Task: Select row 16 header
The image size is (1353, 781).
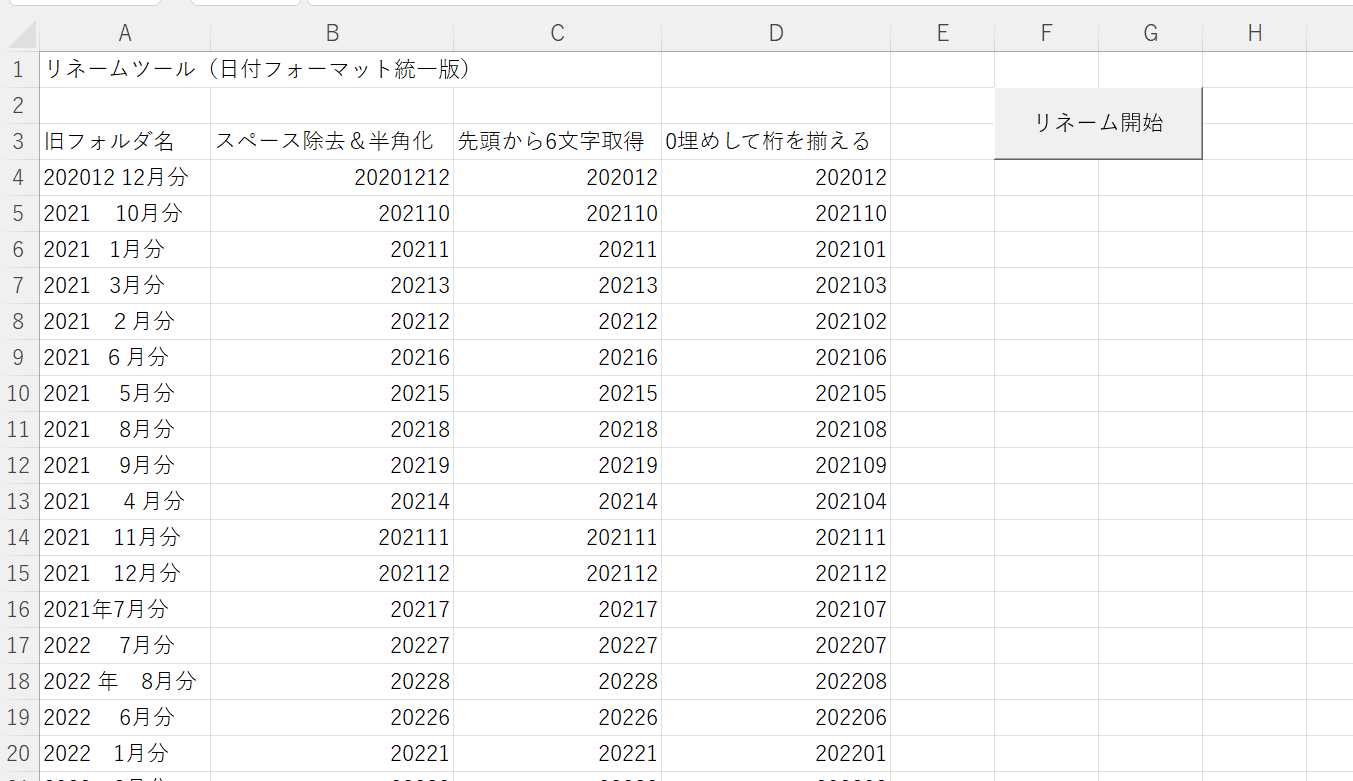Action: point(19,610)
